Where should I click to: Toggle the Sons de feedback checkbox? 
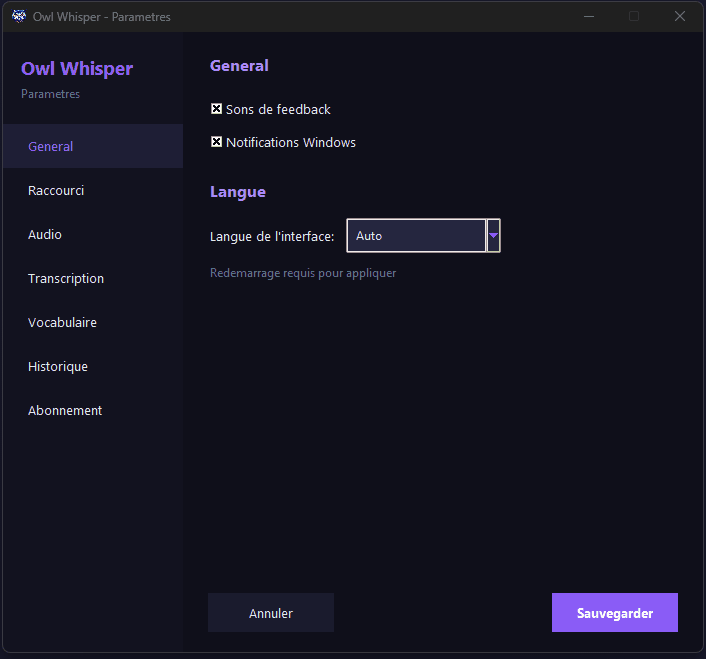[217, 109]
